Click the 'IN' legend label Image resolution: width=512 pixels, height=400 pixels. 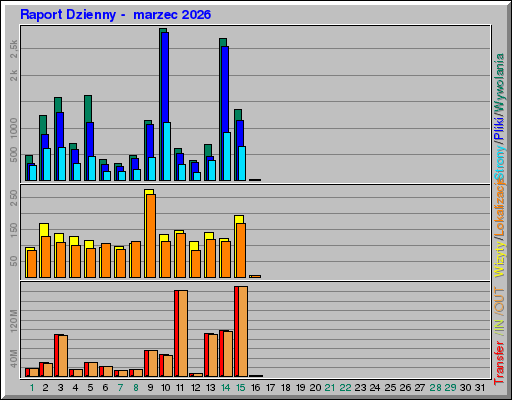499,327
